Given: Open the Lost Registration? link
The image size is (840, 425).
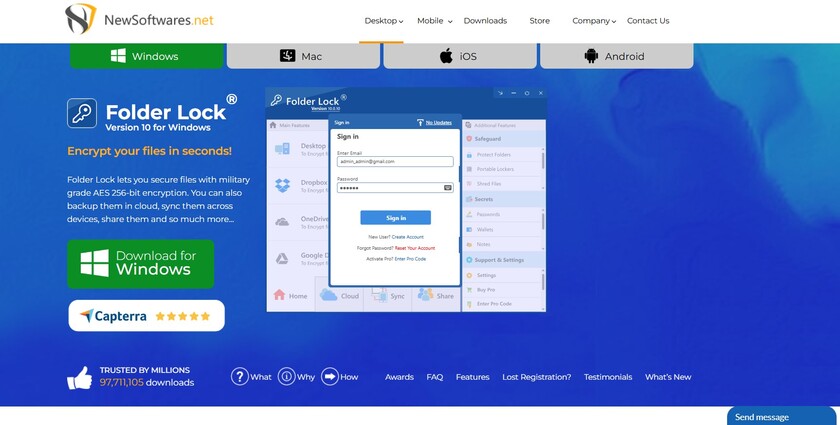Looking at the screenshot, I should pyautogui.click(x=536, y=377).
